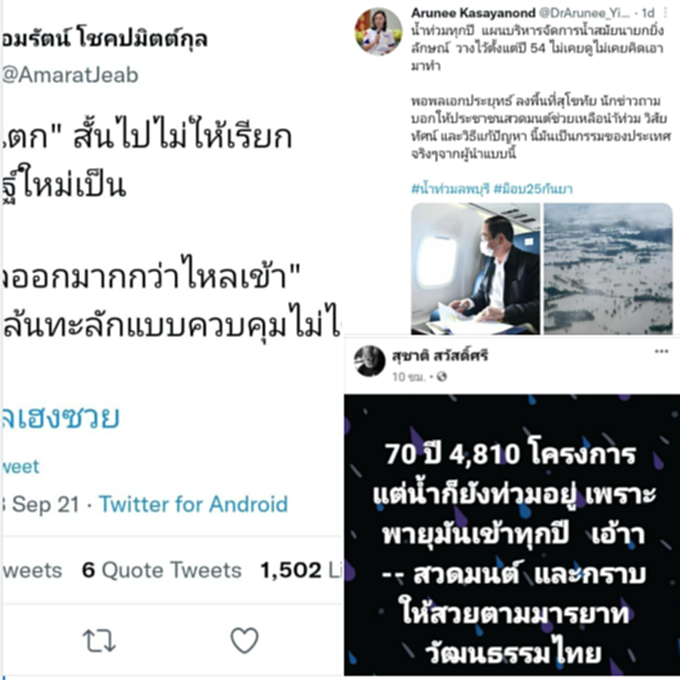This screenshot has height=680, width=680.
Task: Open photo of man by airplane window
Action: [475, 268]
